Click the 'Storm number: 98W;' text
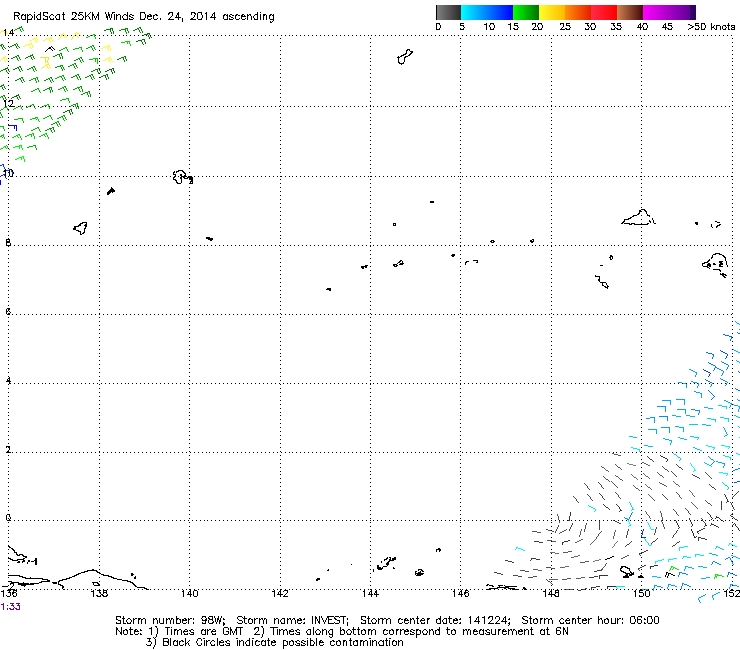This screenshot has height=650, width=740. [170, 620]
